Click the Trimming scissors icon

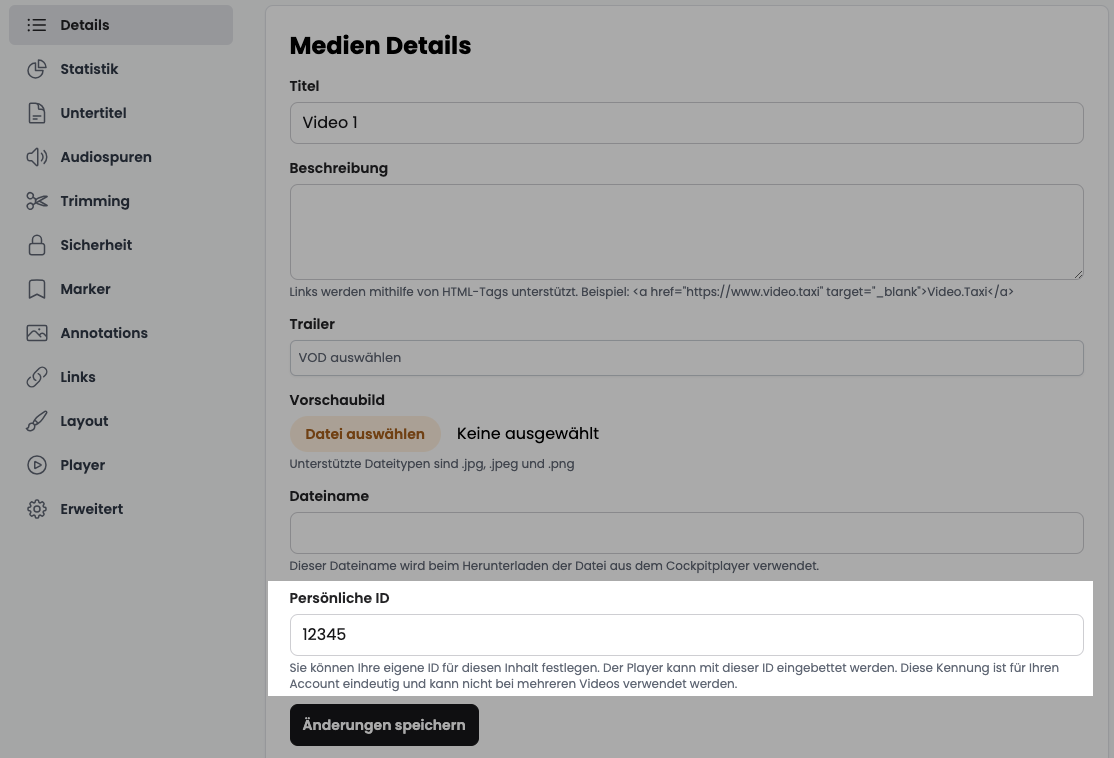(37, 201)
